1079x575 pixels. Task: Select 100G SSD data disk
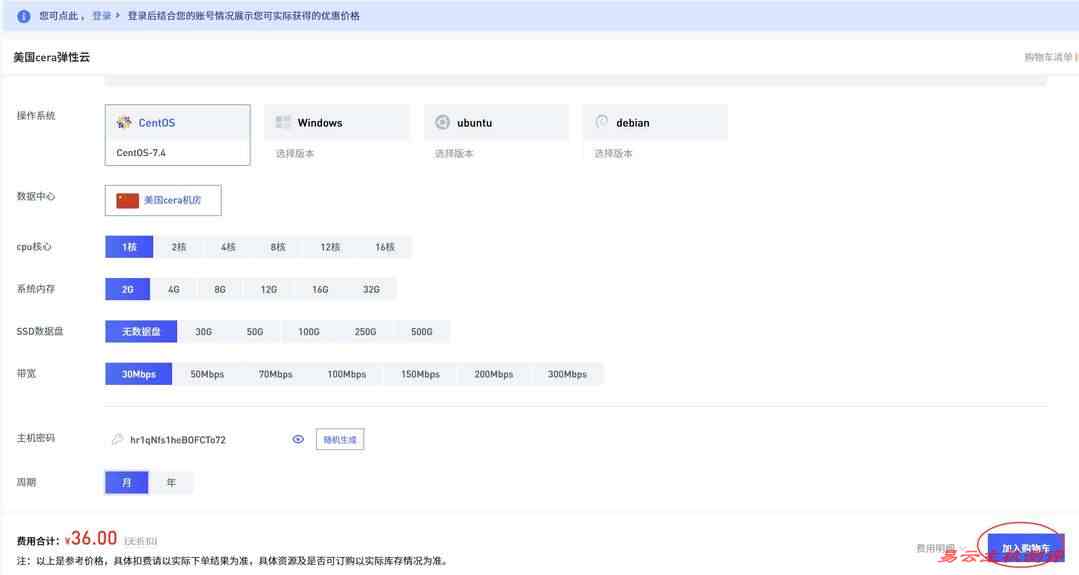pyautogui.click(x=309, y=332)
